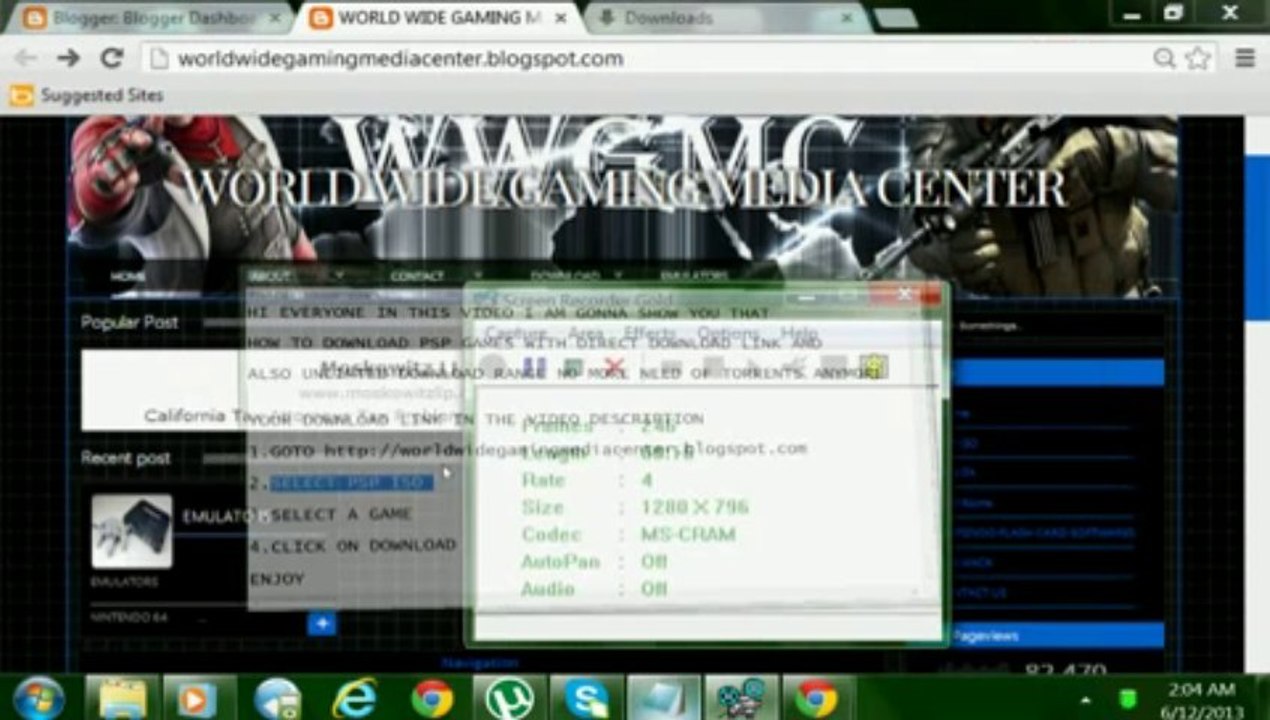This screenshot has width=1270, height=720.
Task: Open the film-reel recorder taskbar icon
Action: point(741,698)
